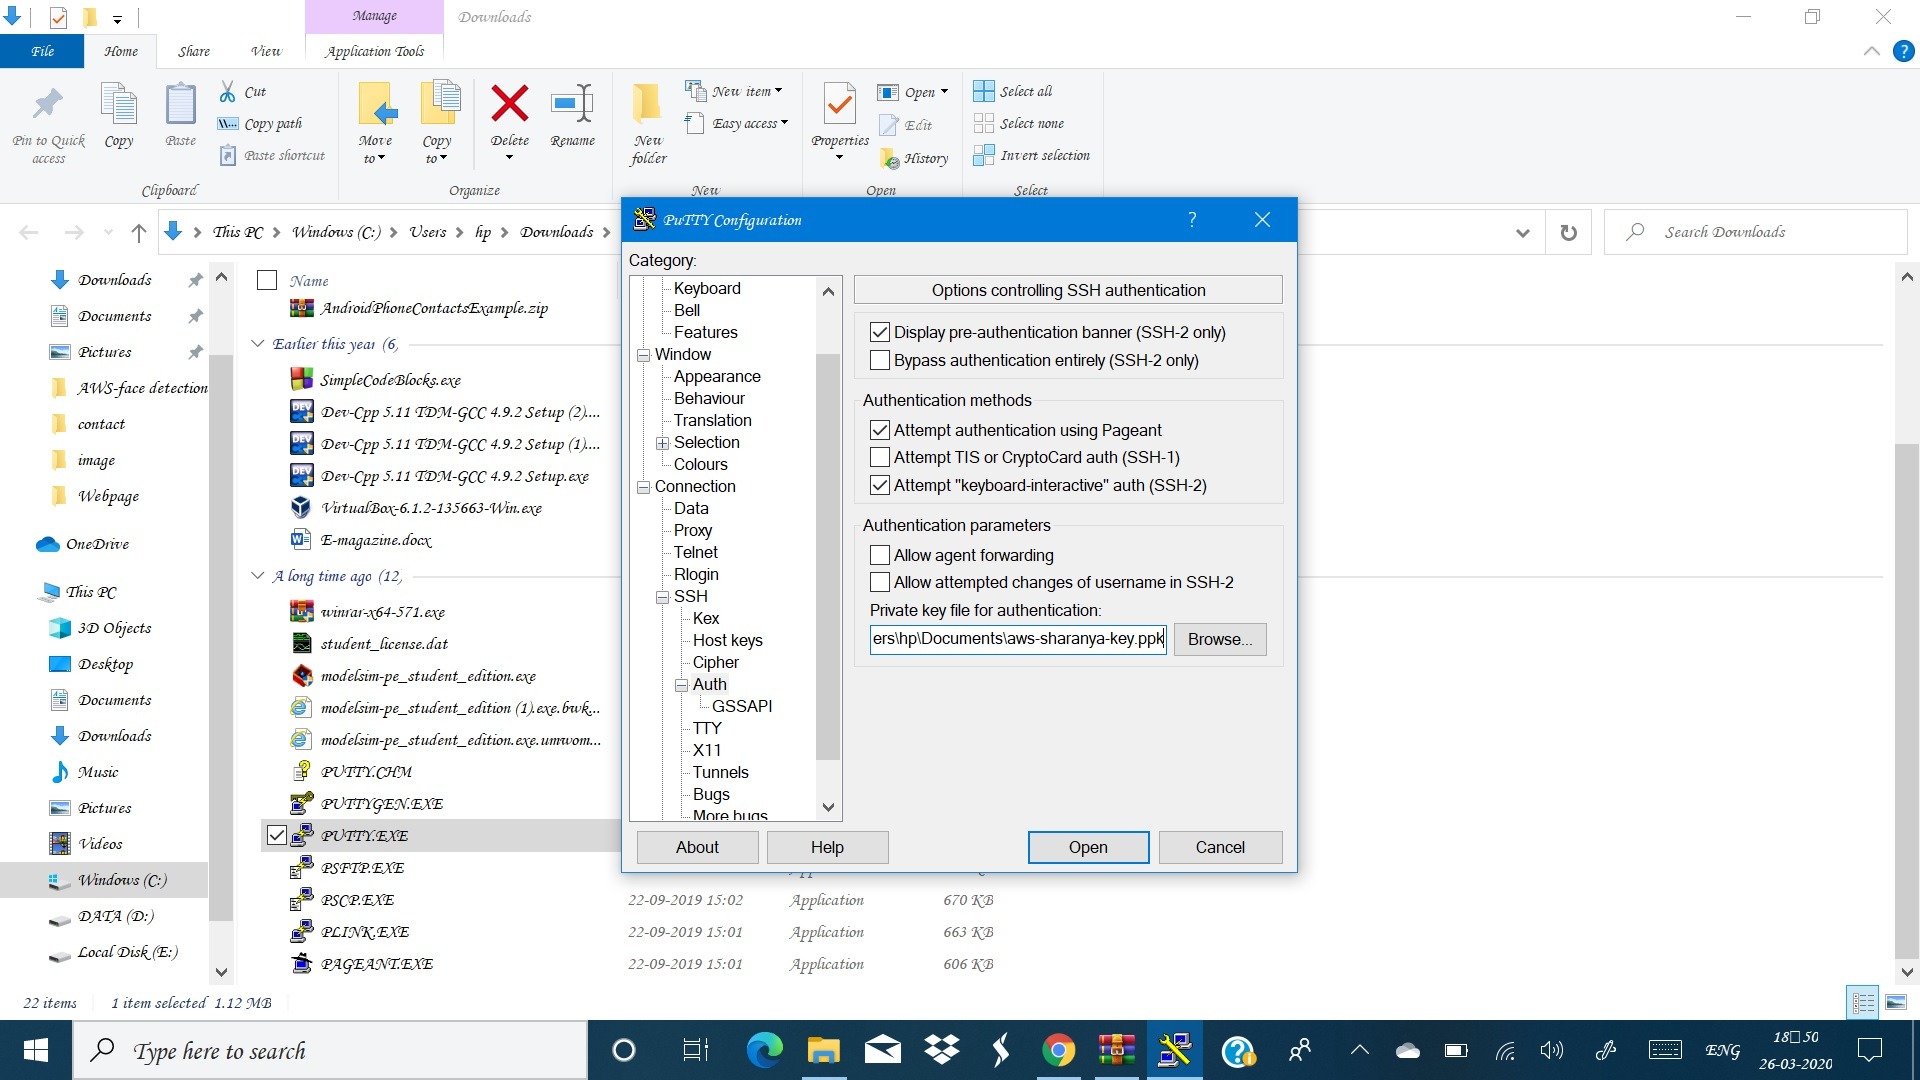Click the Refresh icon beside address bar

1568,232
